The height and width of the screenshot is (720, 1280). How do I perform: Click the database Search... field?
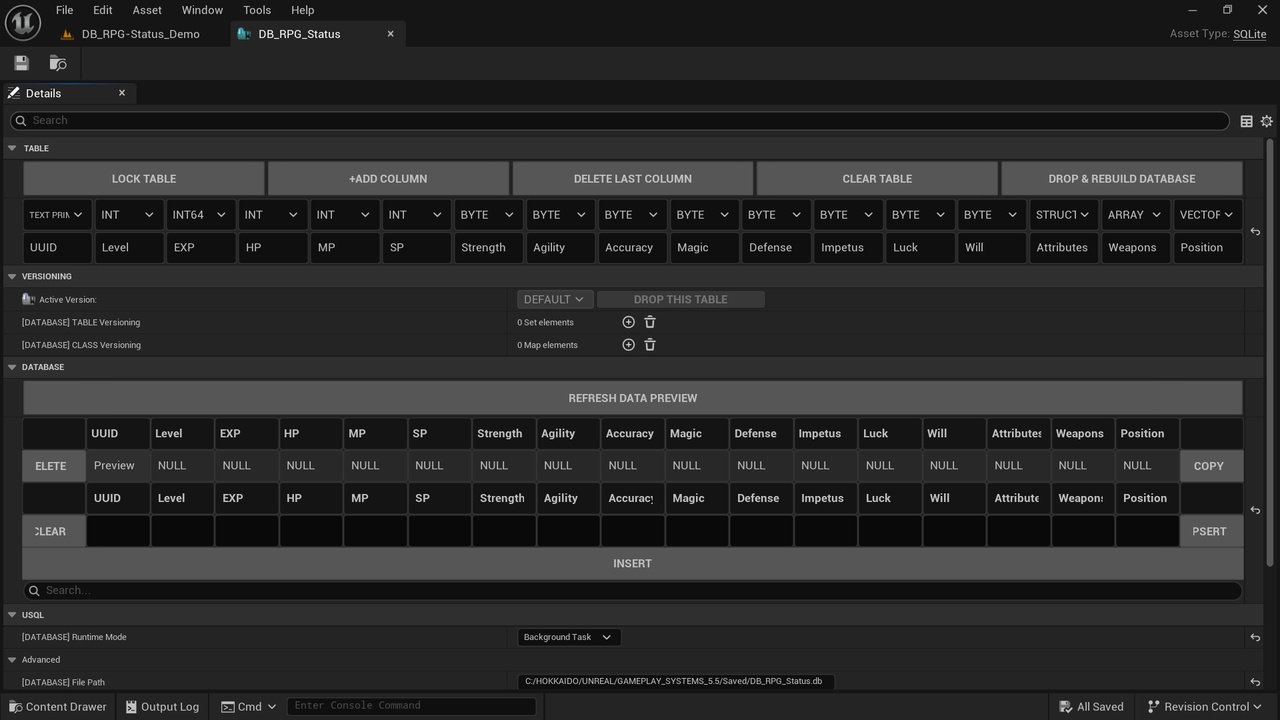coord(633,591)
